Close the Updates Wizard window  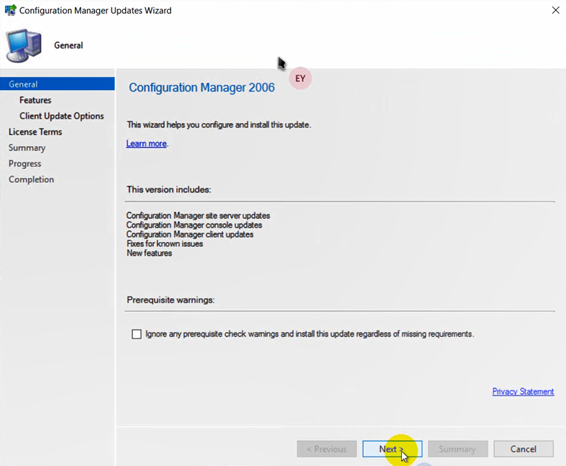556,10
